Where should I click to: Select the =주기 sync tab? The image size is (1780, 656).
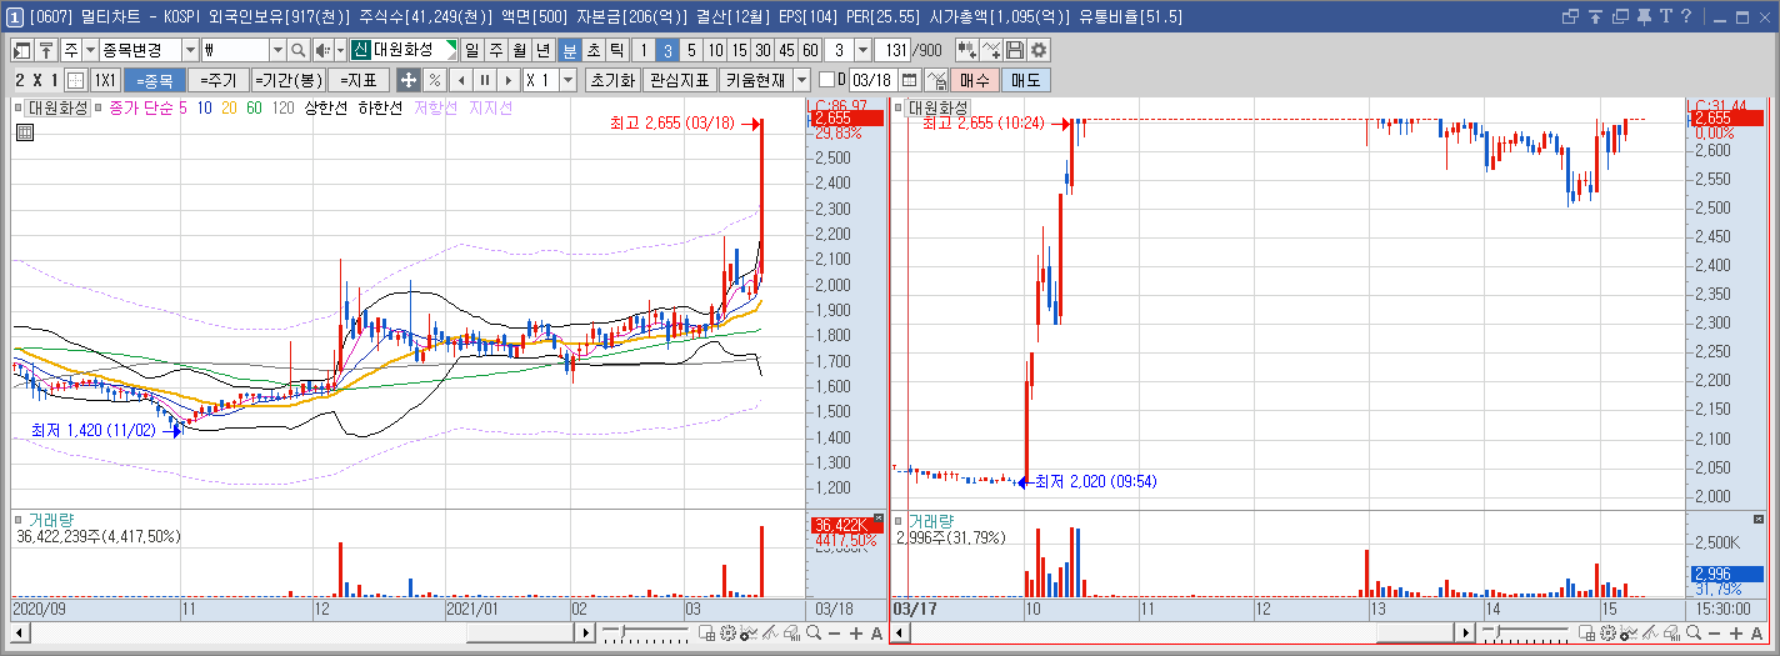coord(218,80)
